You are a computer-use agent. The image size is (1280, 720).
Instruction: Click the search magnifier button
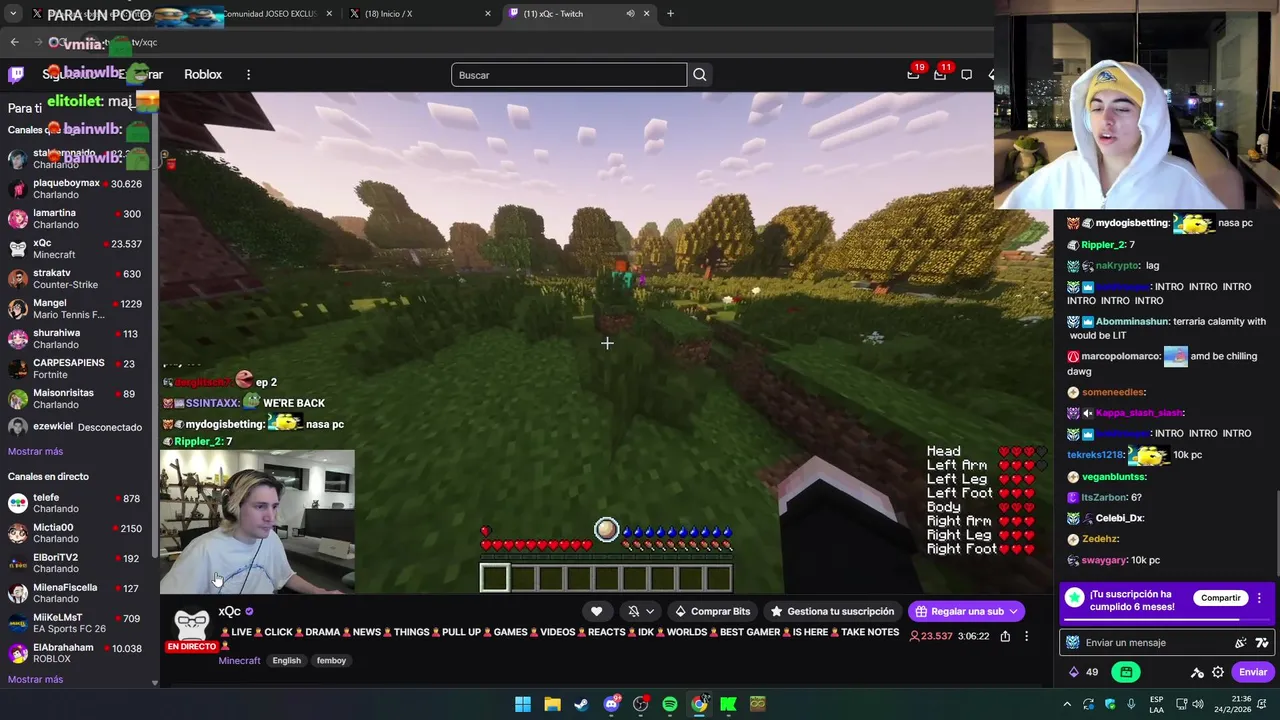tap(700, 75)
